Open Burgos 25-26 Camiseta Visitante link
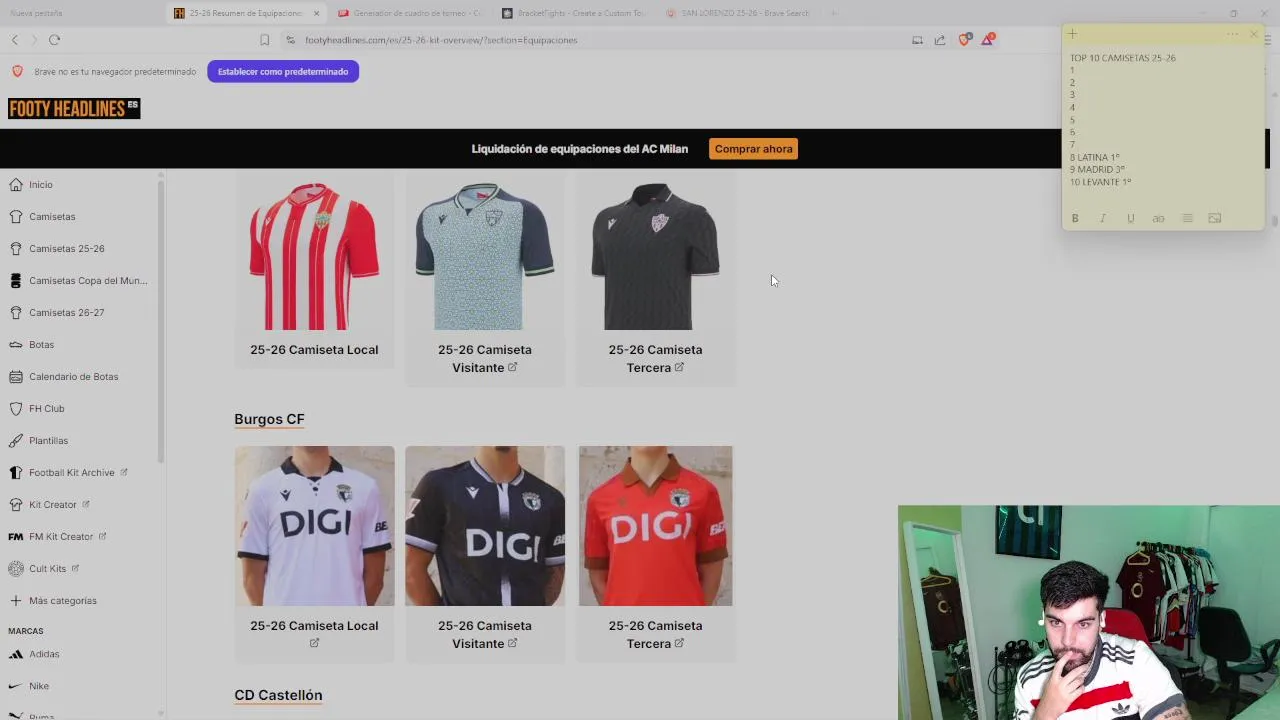This screenshot has width=1280, height=720. (484, 634)
